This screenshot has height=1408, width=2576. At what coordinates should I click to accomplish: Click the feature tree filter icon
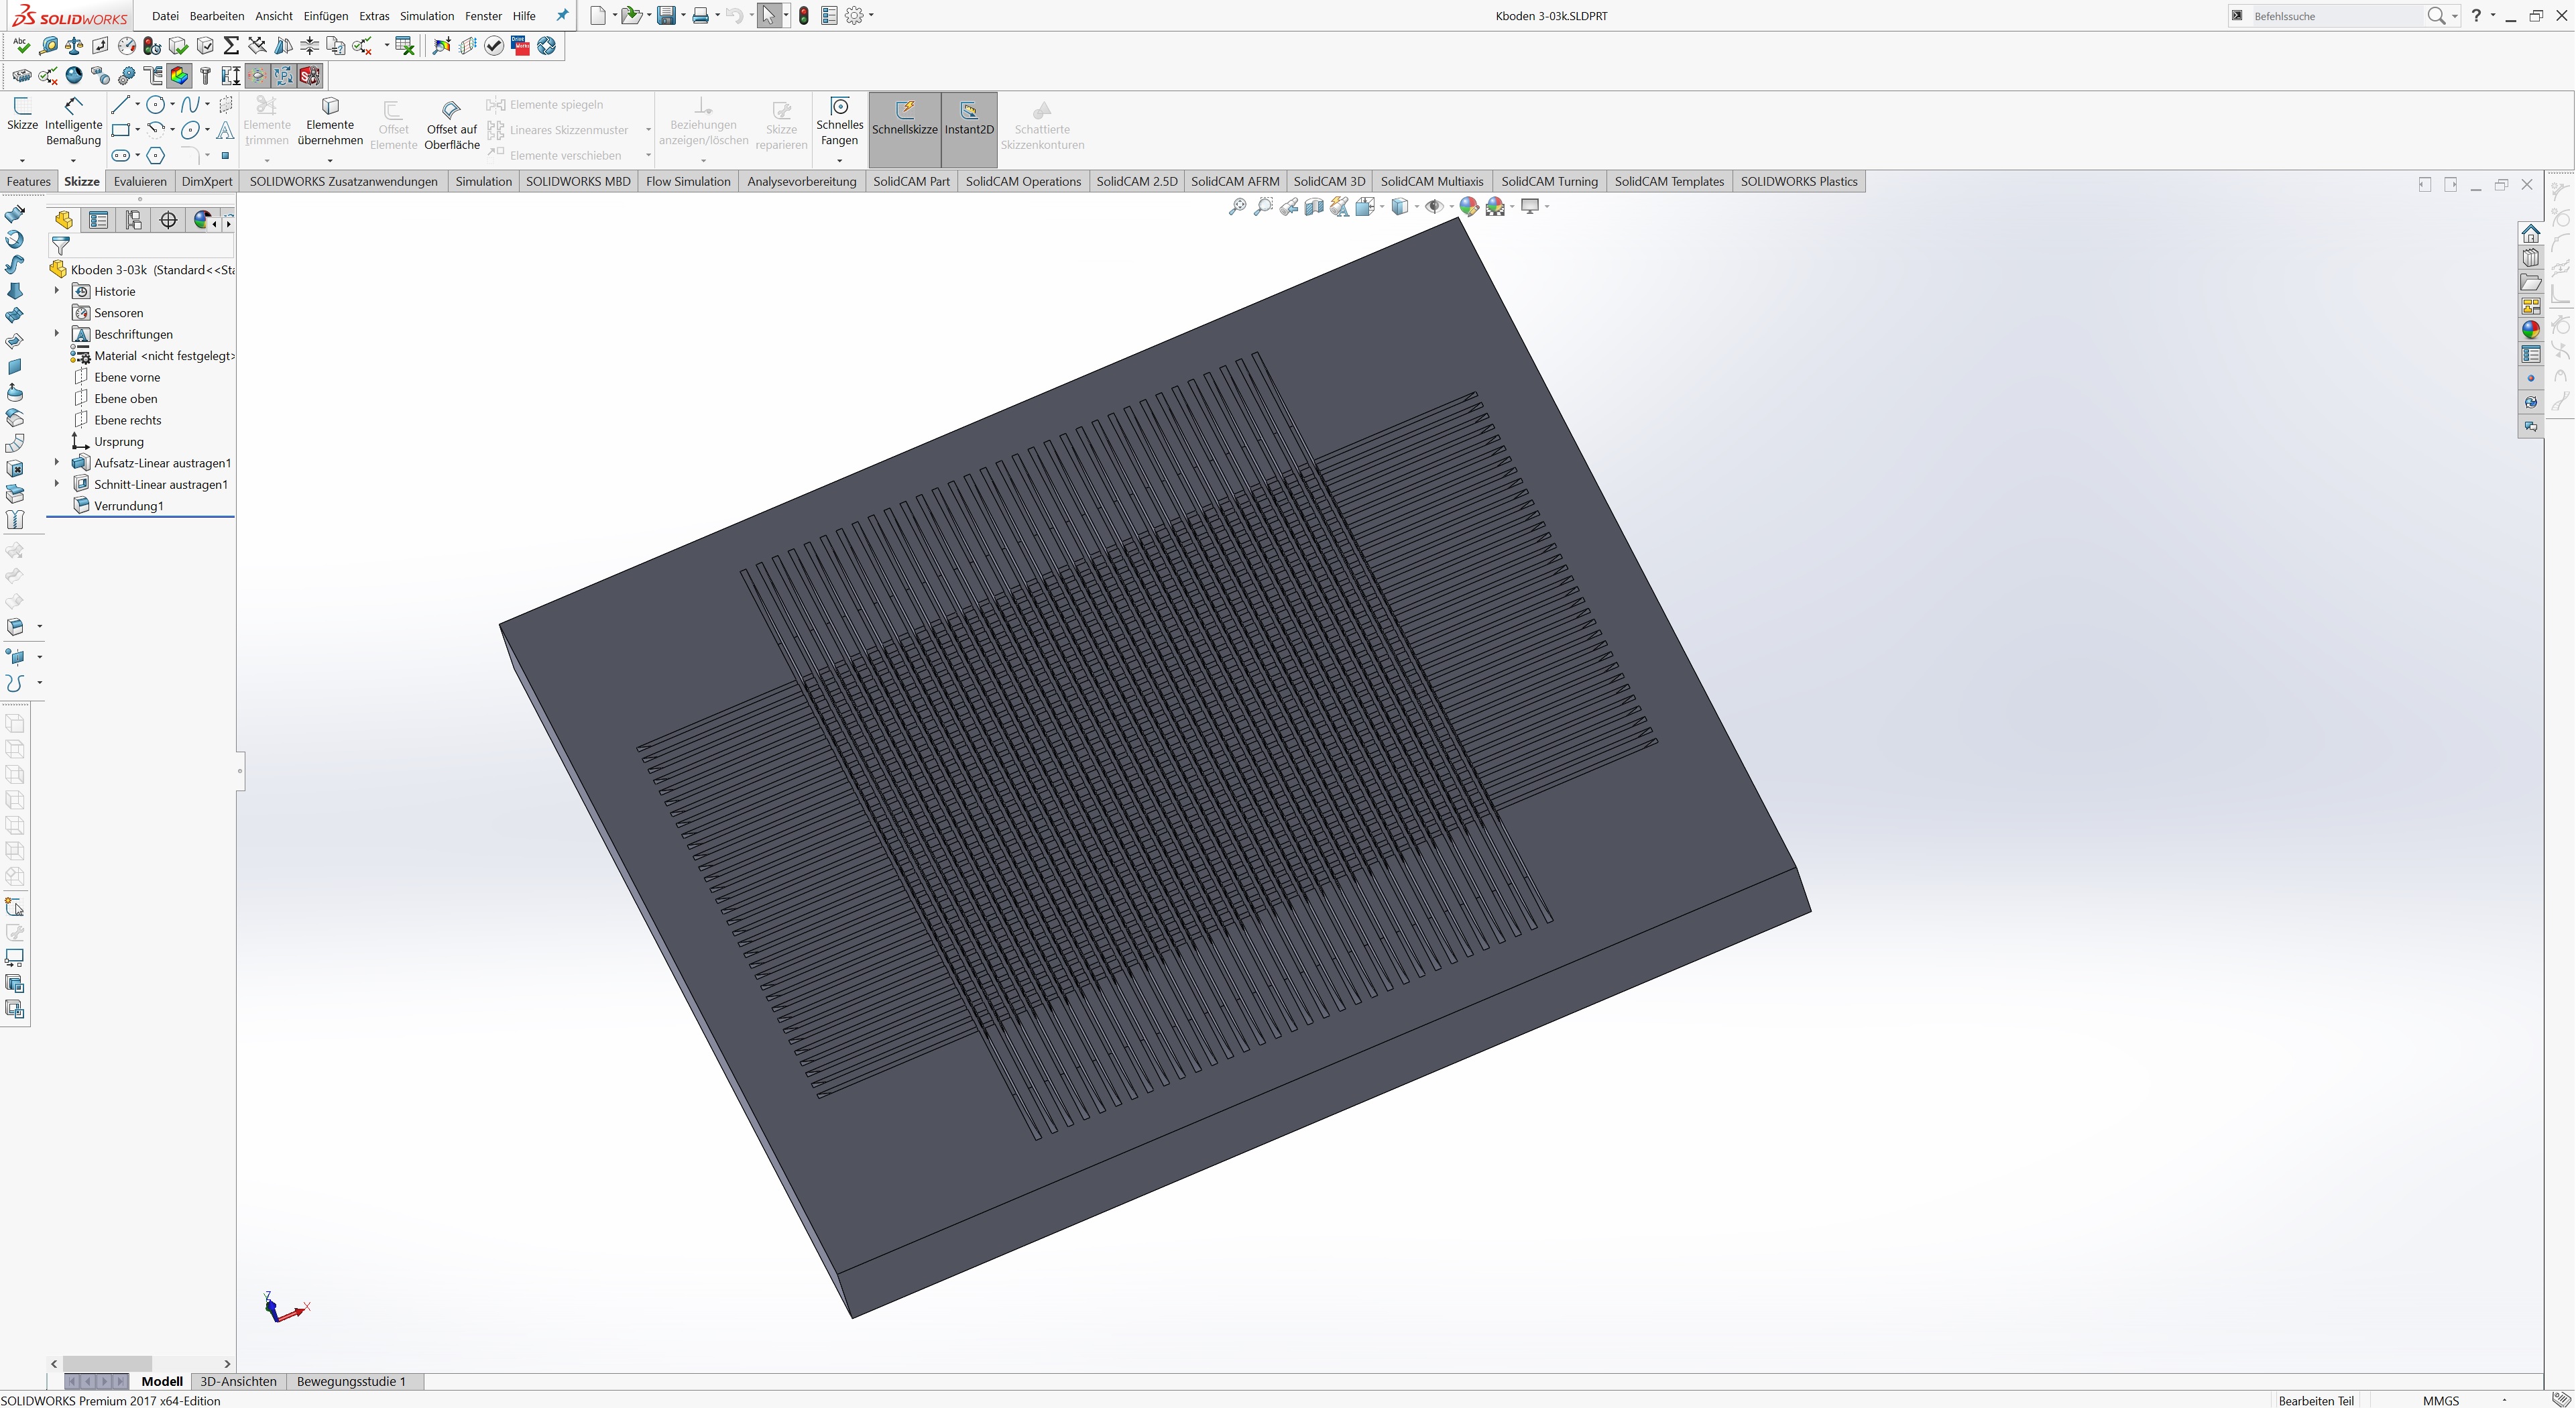click(61, 245)
